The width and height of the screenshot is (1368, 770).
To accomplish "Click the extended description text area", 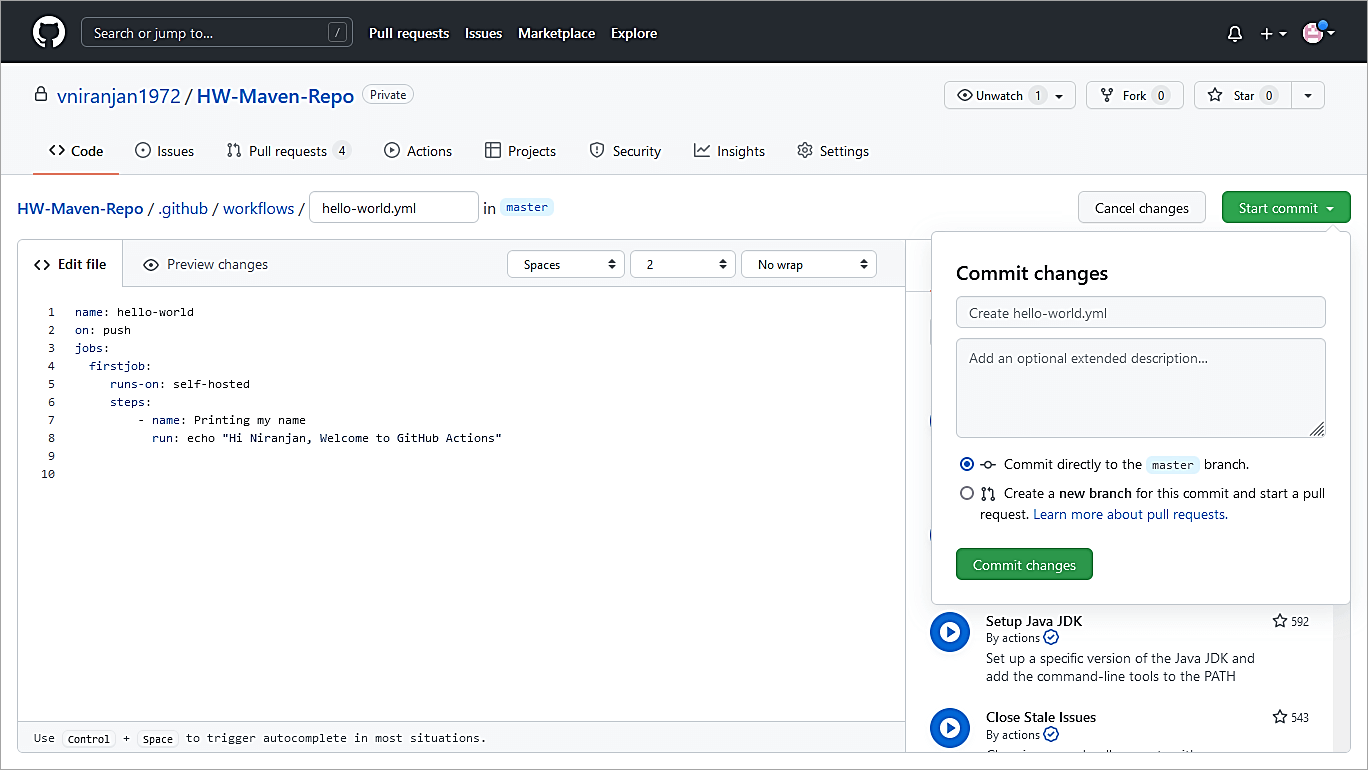I will click(x=1140, y=388).
